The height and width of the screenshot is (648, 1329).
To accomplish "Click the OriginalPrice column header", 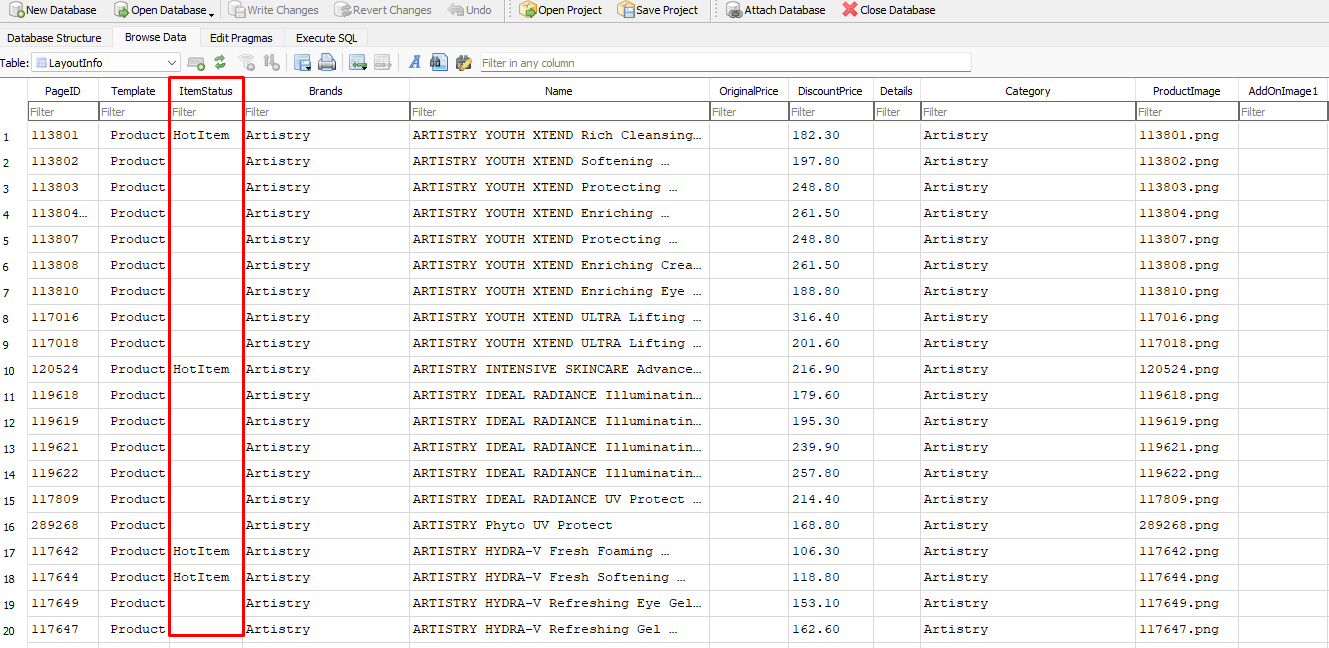I will [x=749, y=91].
